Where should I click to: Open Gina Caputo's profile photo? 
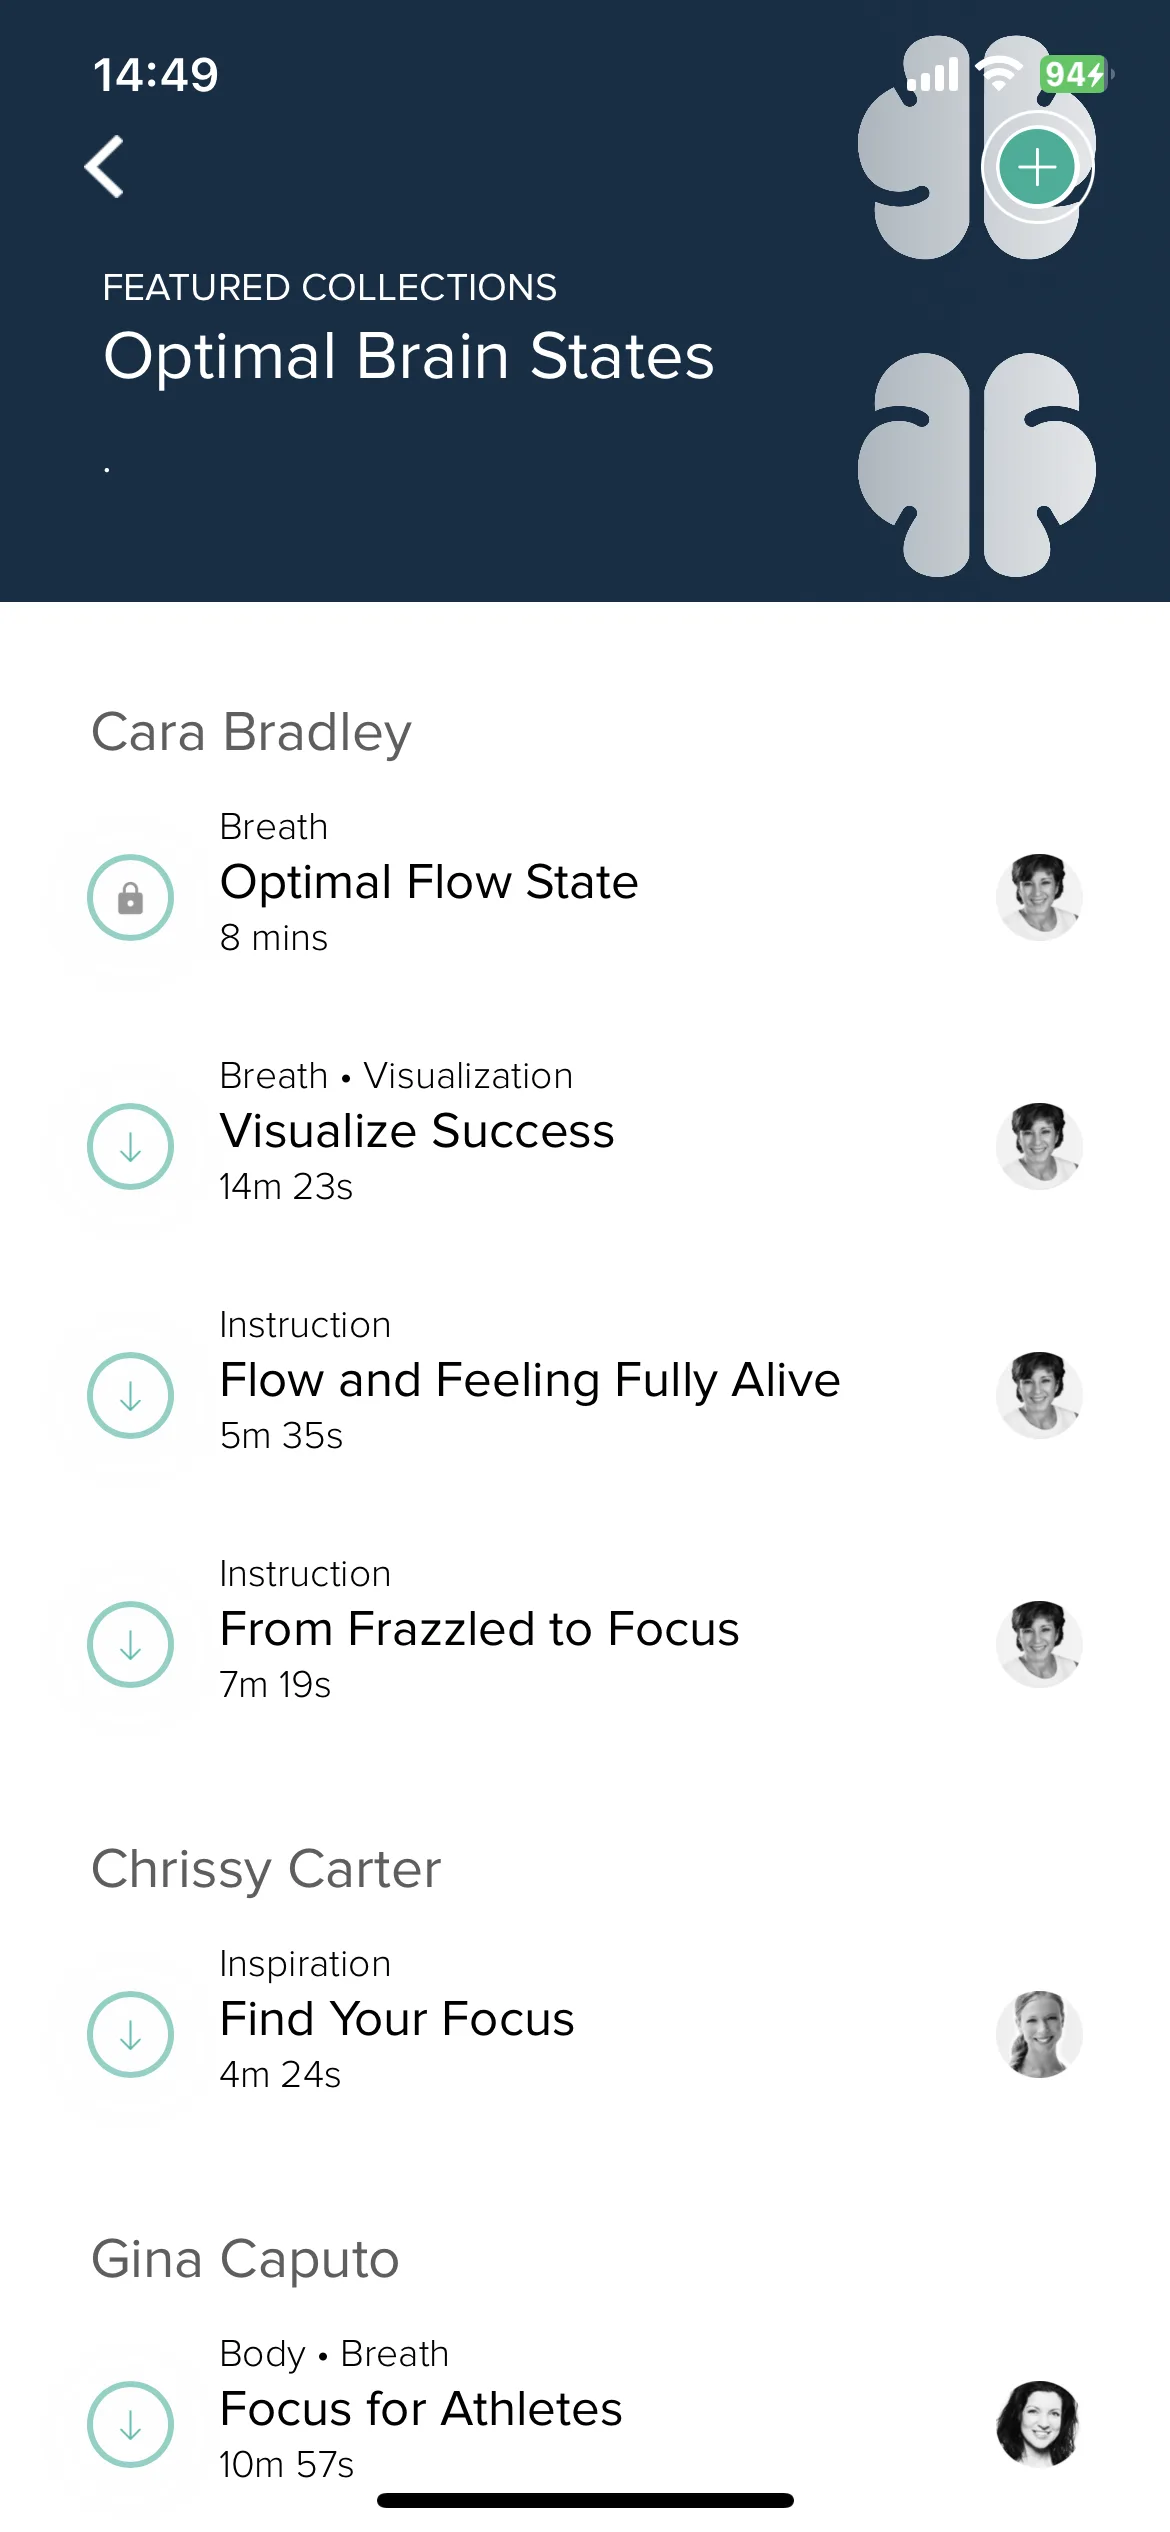pyautogui.click(x=1040, y=2425)
